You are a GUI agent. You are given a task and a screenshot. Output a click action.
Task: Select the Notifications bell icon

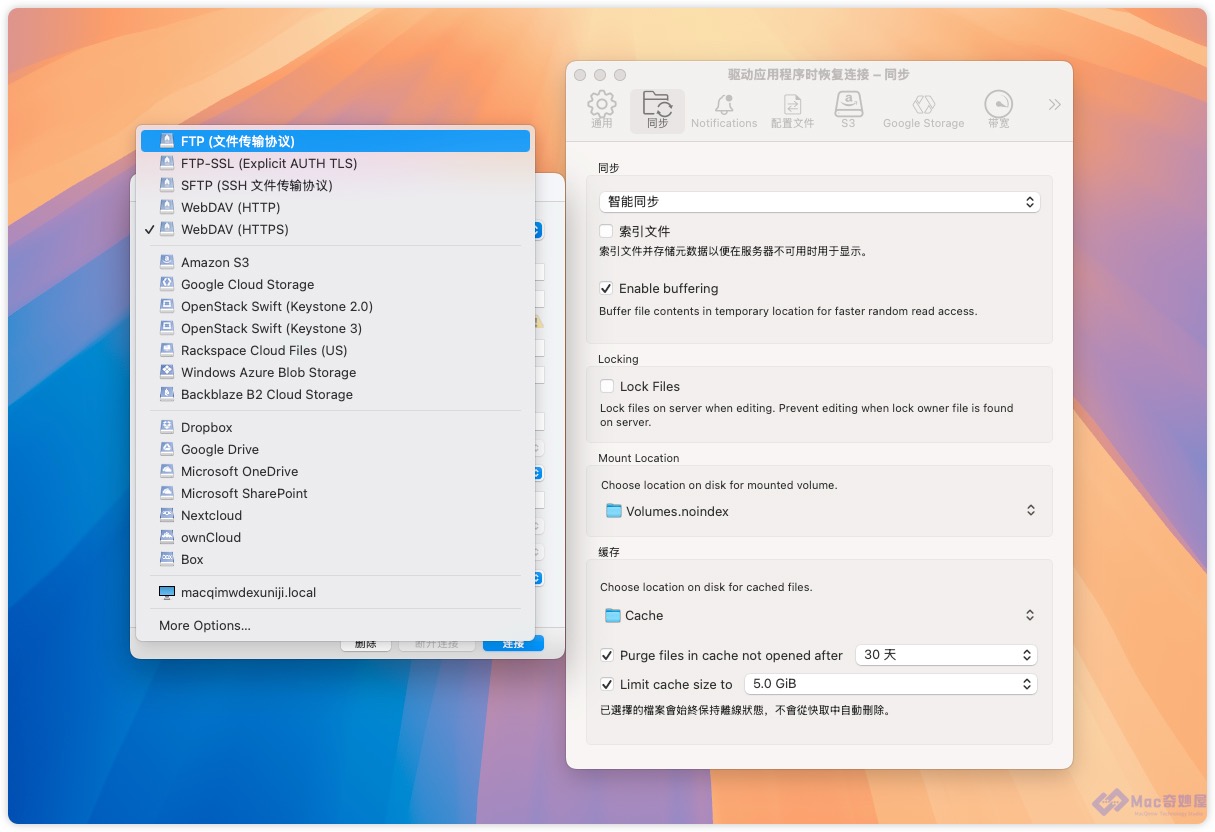(x=723, y=110)
